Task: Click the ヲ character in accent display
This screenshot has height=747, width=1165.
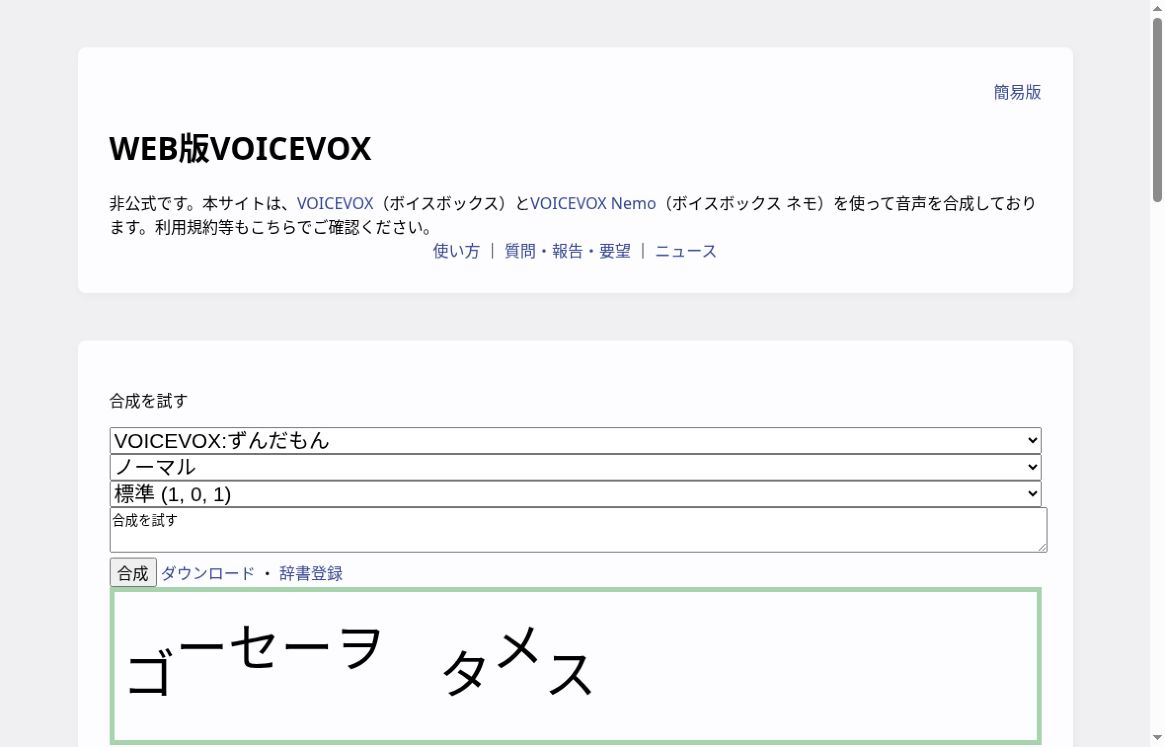Action: tap(360, 647)
